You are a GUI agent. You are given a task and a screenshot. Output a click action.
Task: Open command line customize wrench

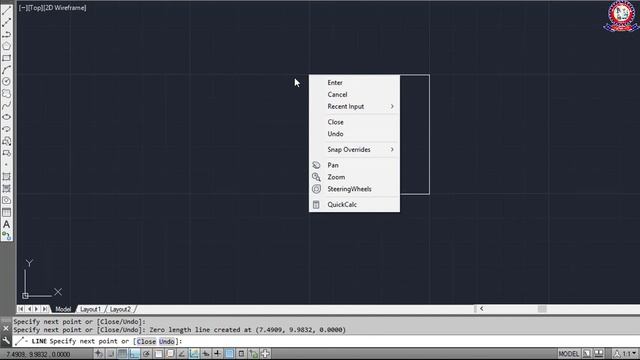pos(6,340)
